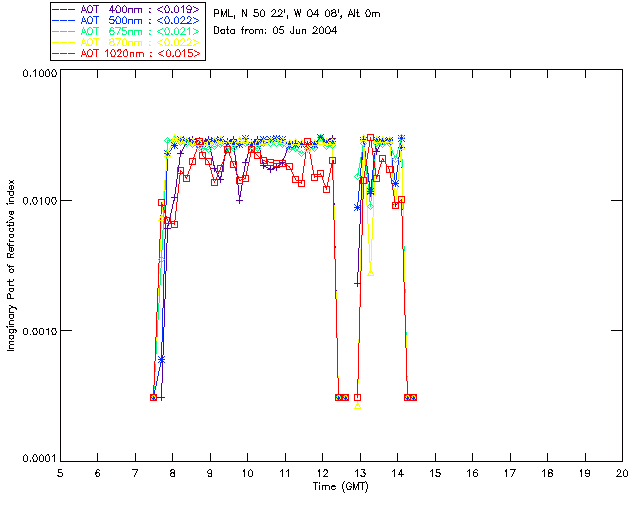This screenshot has height=512, width=640.
Task: Click the x-axis tick label 17
Action: point(510,473)
